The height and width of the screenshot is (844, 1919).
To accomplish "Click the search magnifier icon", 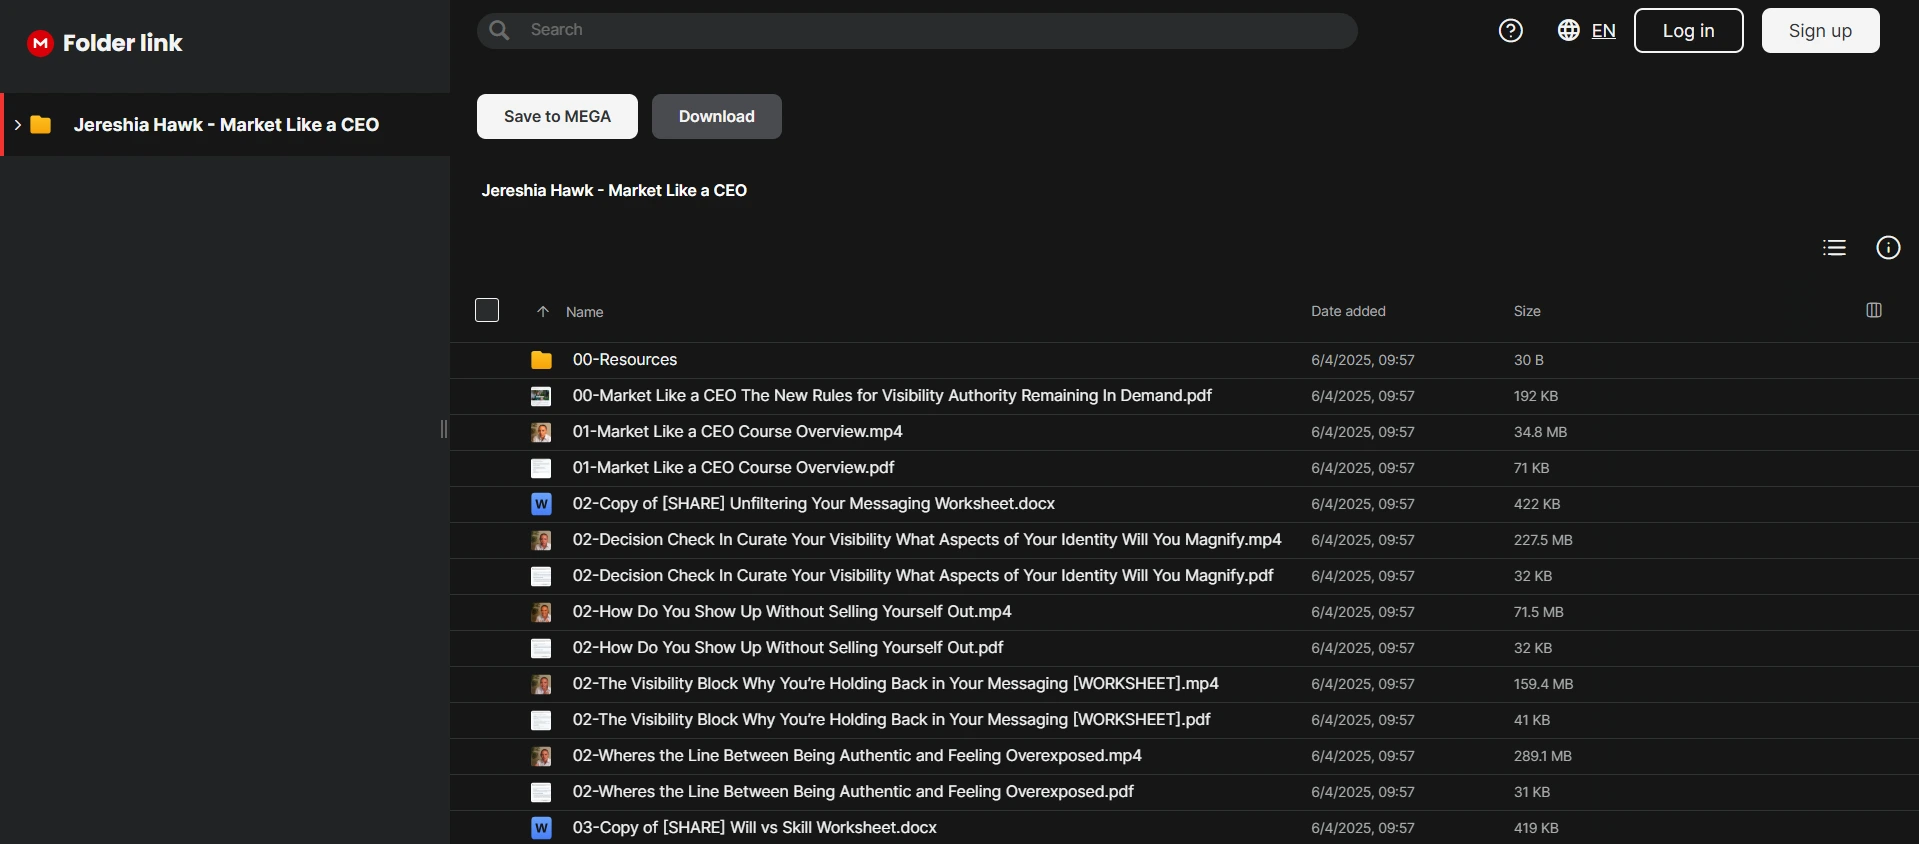I will (x=500, y=31).
